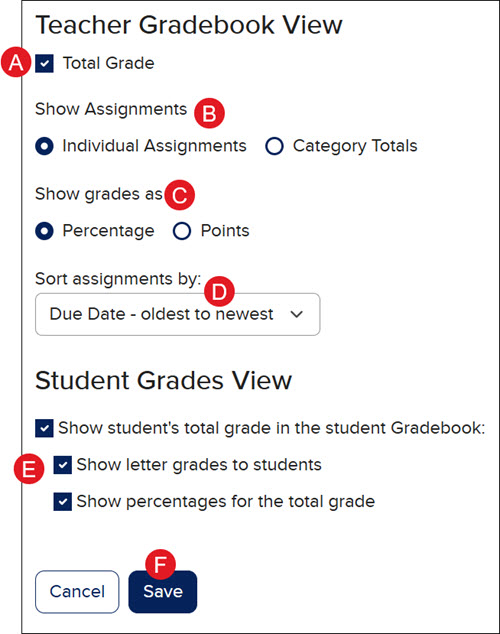Select Category Totals radio option

coord(274,146)
